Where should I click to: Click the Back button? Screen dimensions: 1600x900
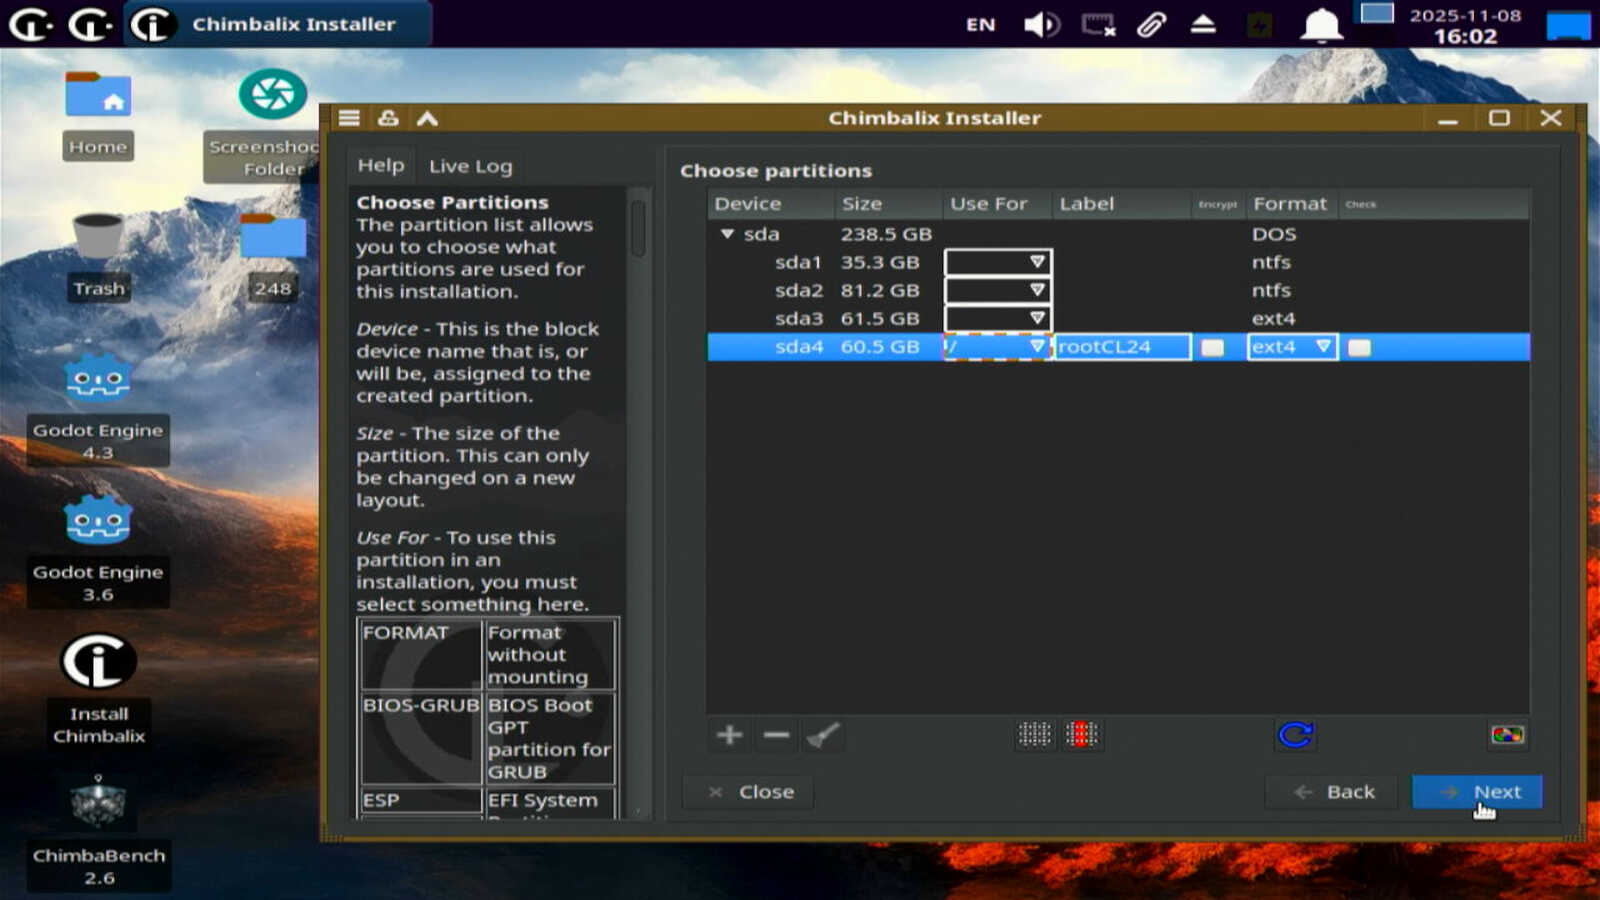click(x=1332, y=792)
